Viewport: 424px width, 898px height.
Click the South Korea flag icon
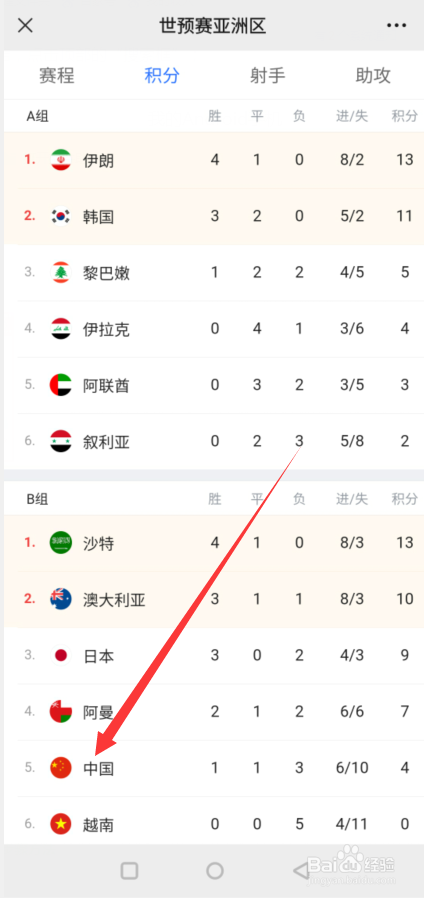(61, 216)
